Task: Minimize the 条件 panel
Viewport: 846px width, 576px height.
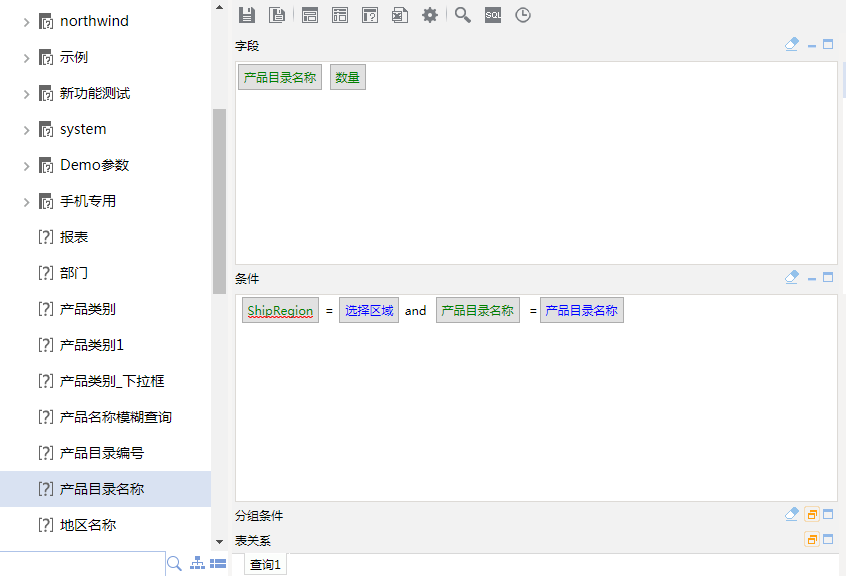Action: [811, 279]
